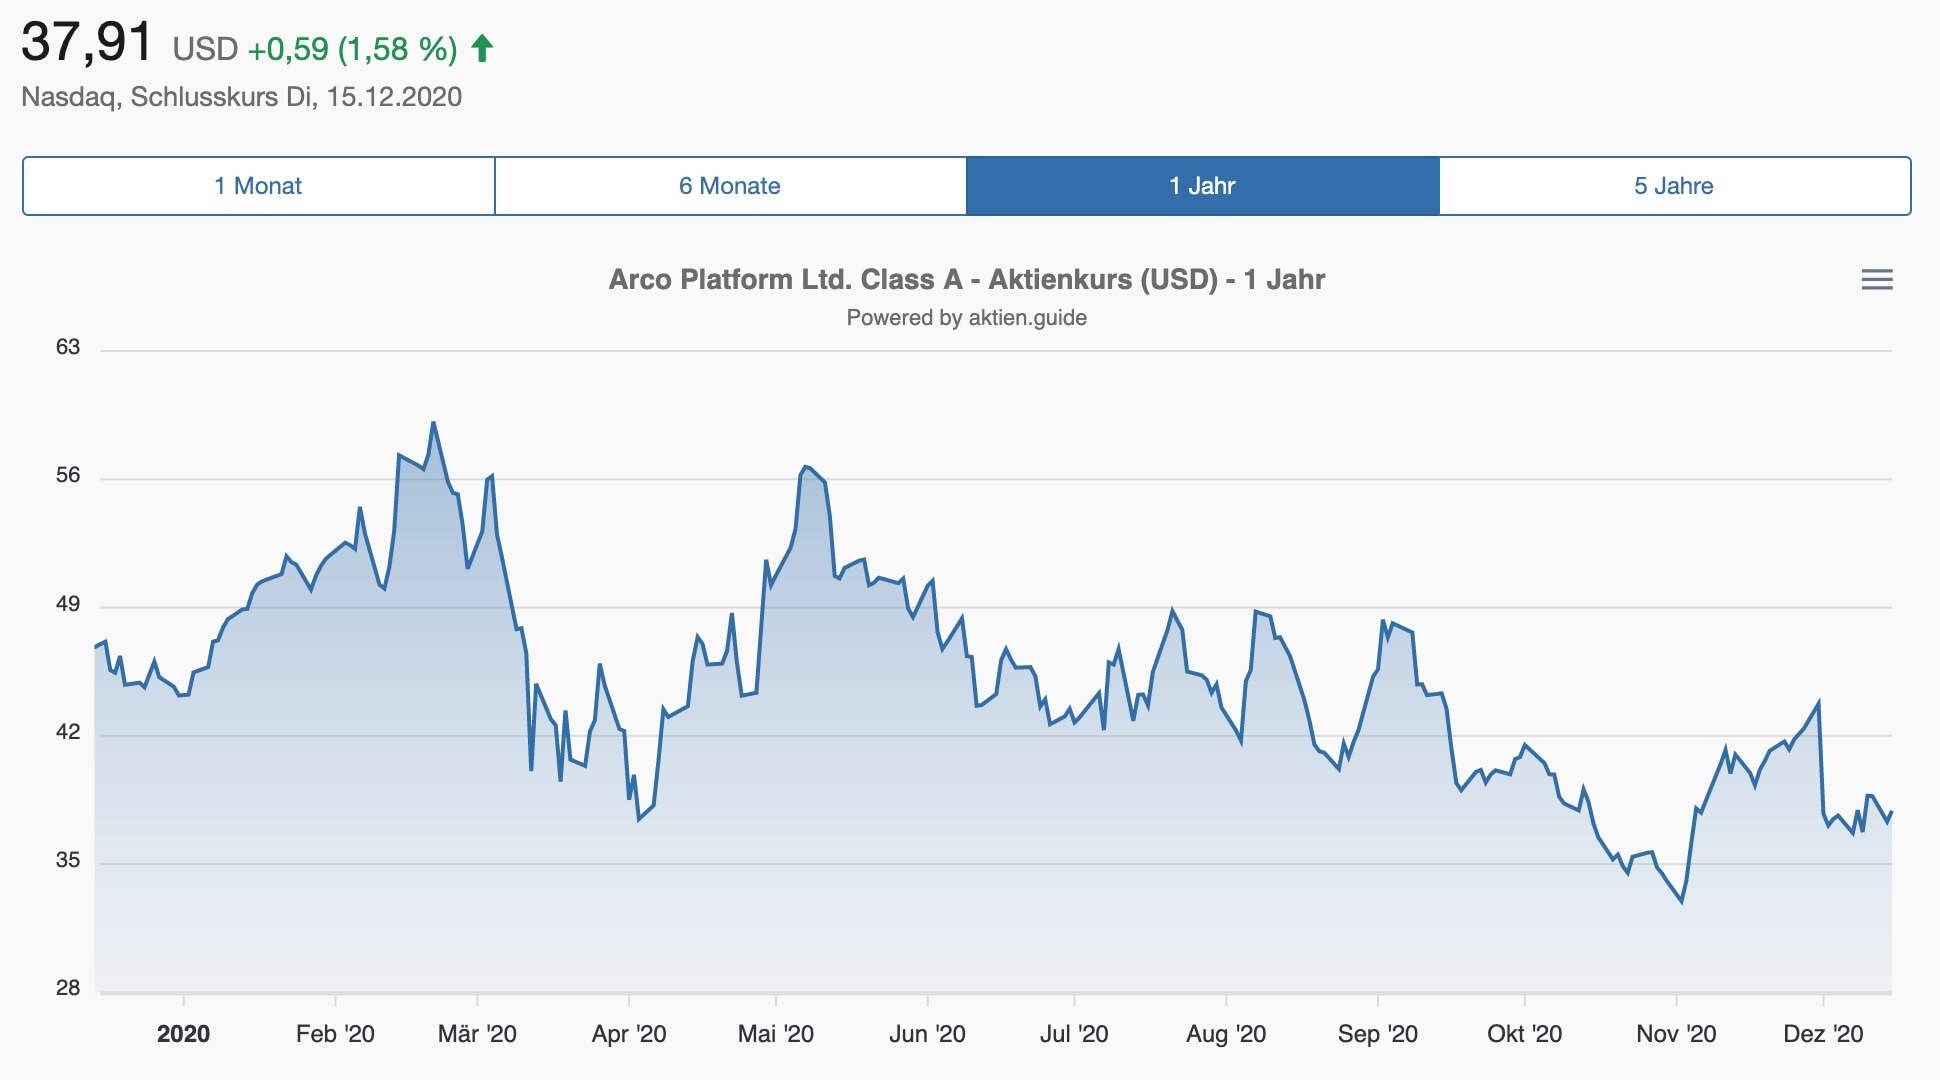This screenshot has height=1080, width=1940.
Task: Select the 1 Jahr range tab
Action: click(1203, 186)
